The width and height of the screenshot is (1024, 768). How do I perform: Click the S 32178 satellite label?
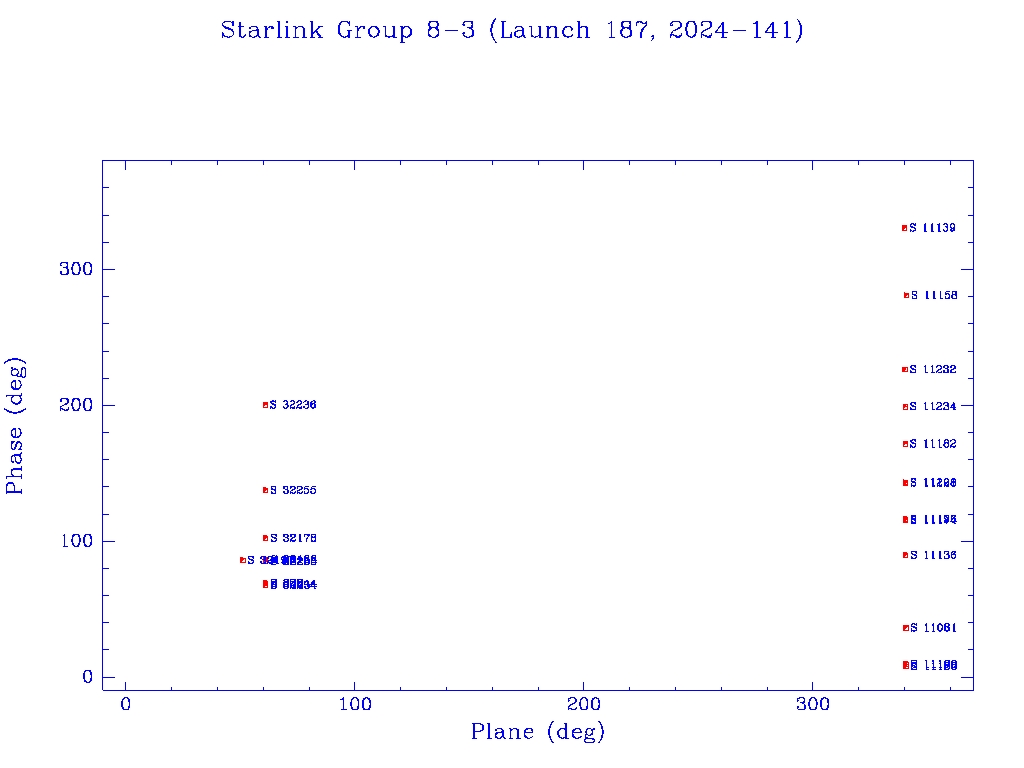[293, 538]
